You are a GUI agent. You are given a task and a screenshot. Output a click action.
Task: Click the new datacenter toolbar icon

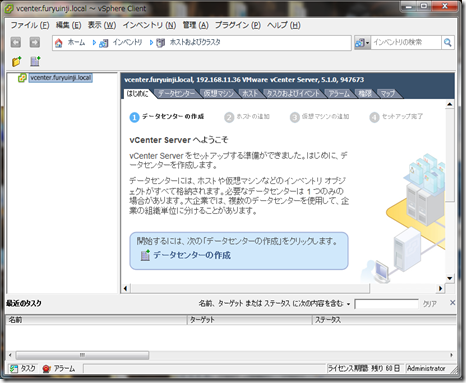(x=35, y=61)
